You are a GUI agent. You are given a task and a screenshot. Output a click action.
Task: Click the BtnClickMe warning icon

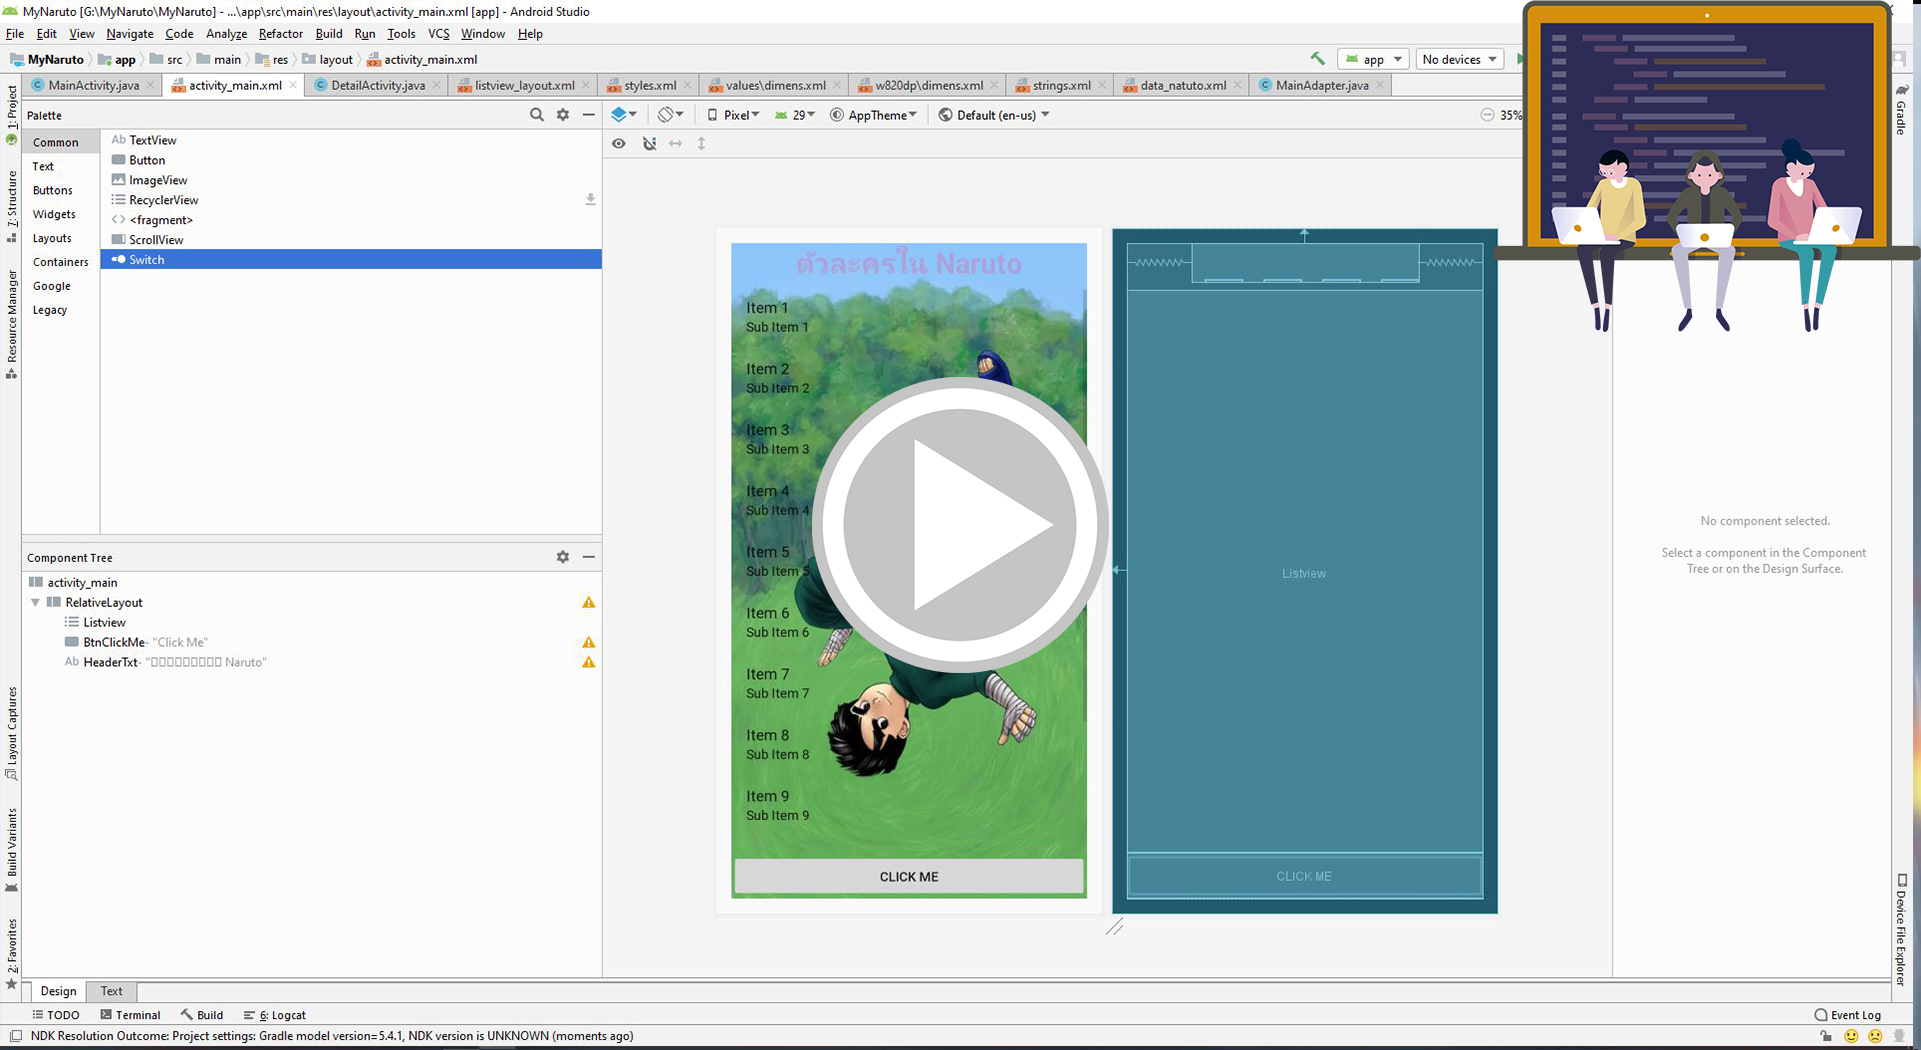coord(589,642)
